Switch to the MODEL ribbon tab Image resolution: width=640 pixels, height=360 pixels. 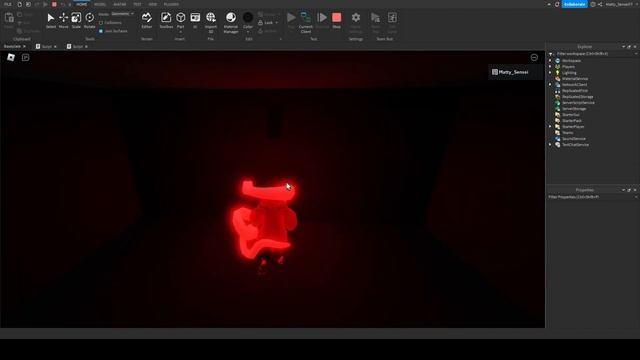(100, 4)
